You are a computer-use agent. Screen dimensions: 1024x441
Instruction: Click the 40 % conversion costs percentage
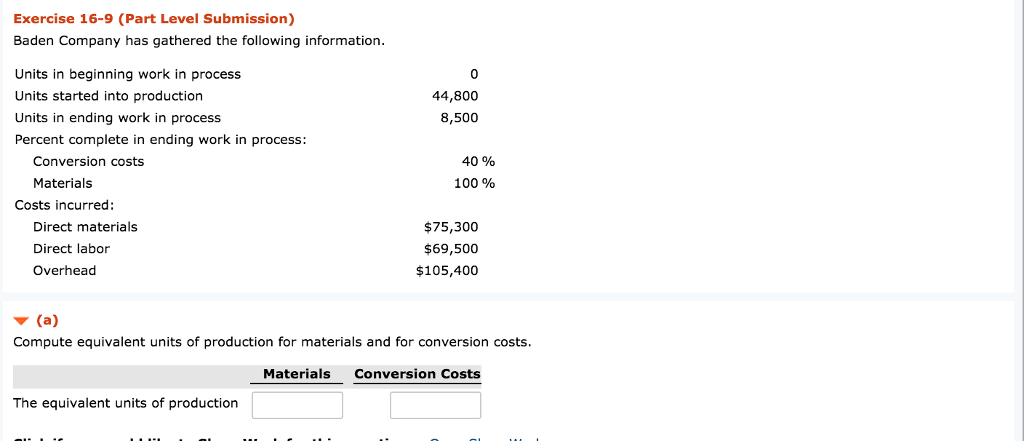point(478,162)
